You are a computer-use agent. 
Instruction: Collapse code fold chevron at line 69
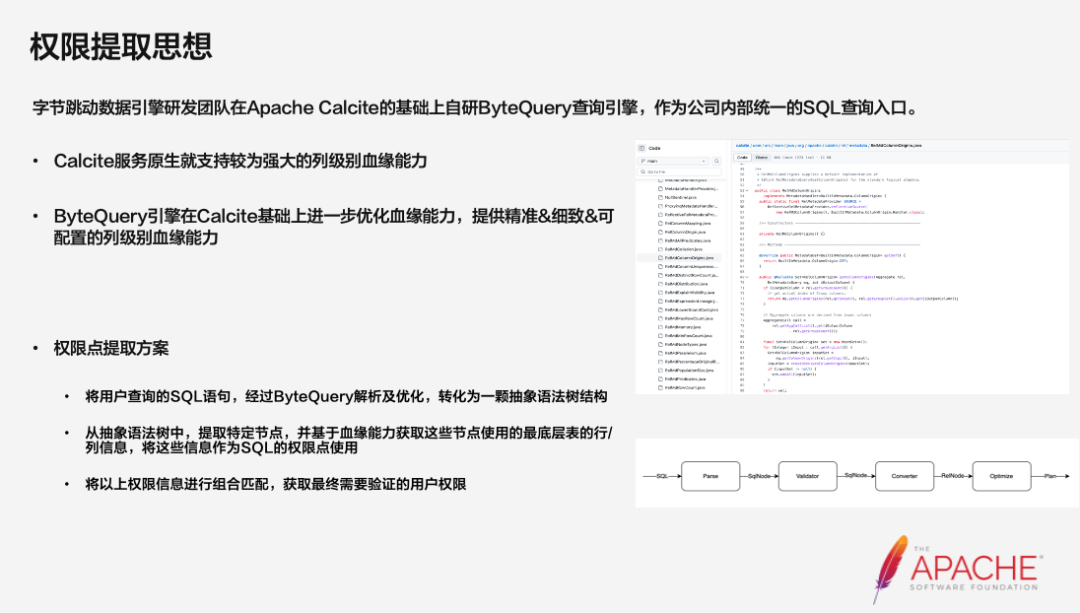(747, 277)
